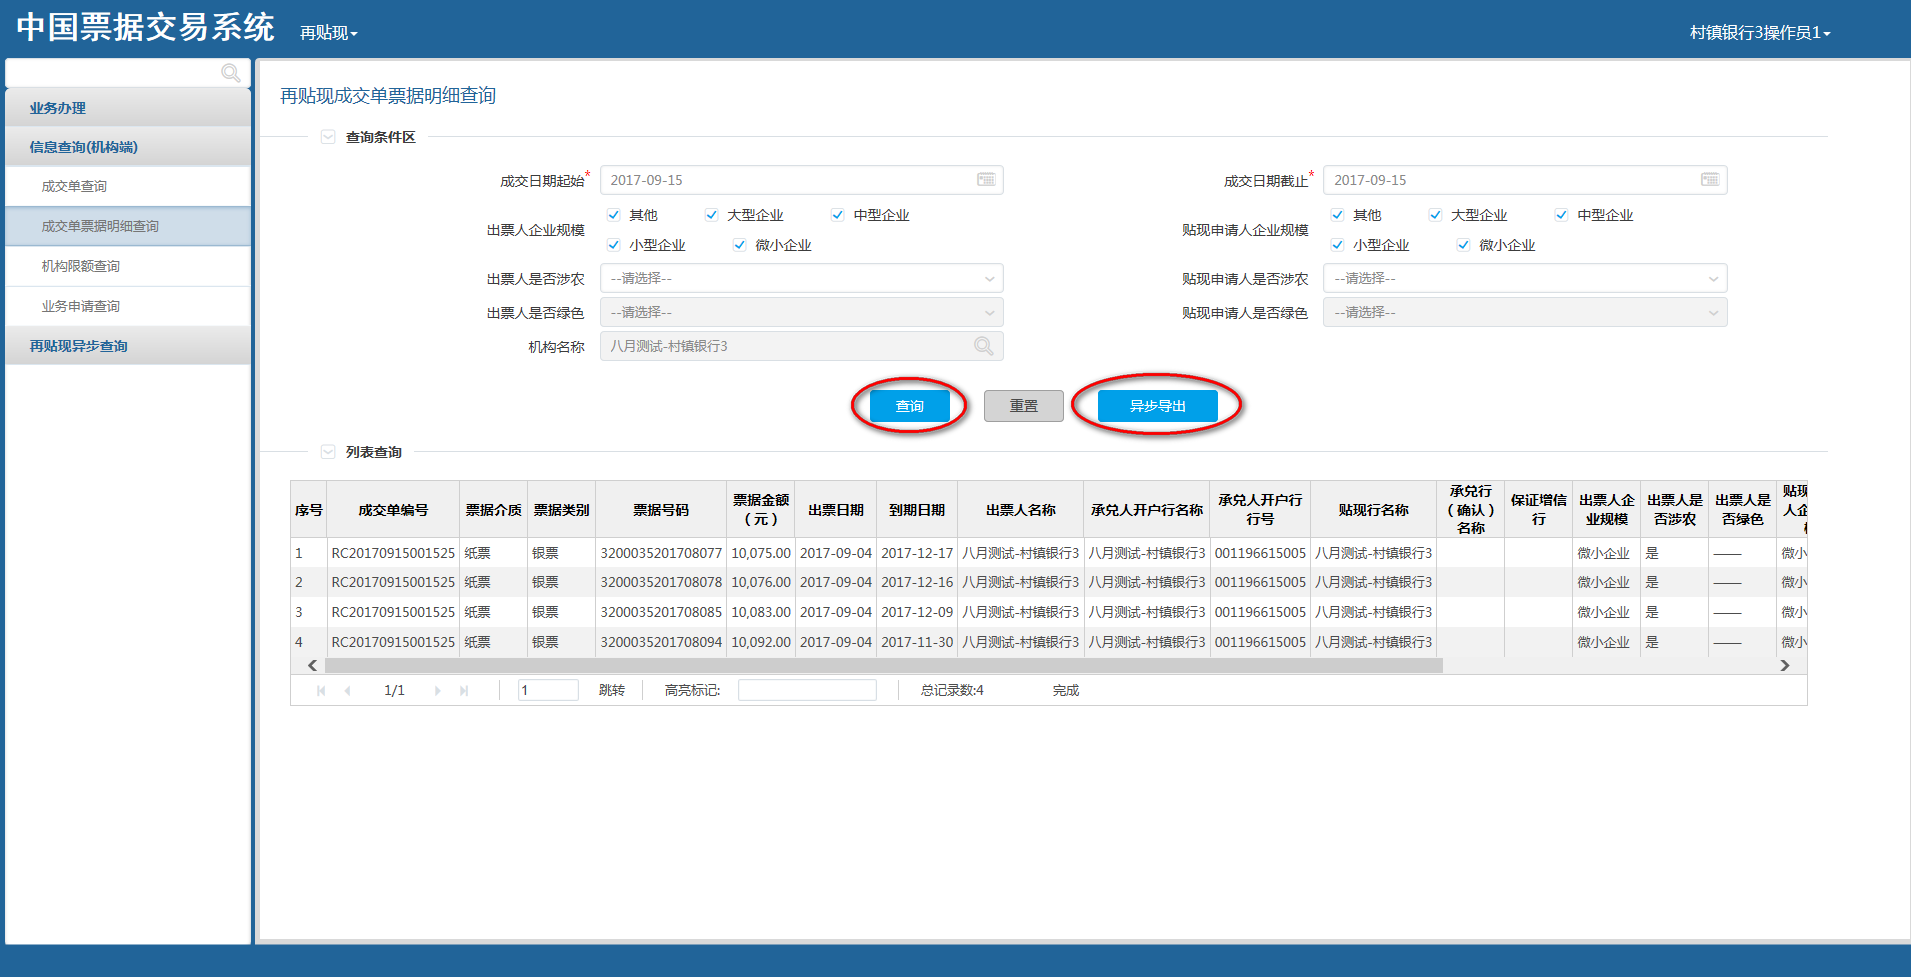Click the 中国票据交易系统 title
This screenshot has width=1911, height=977.
pyautogui.click(x=145, y=27)
